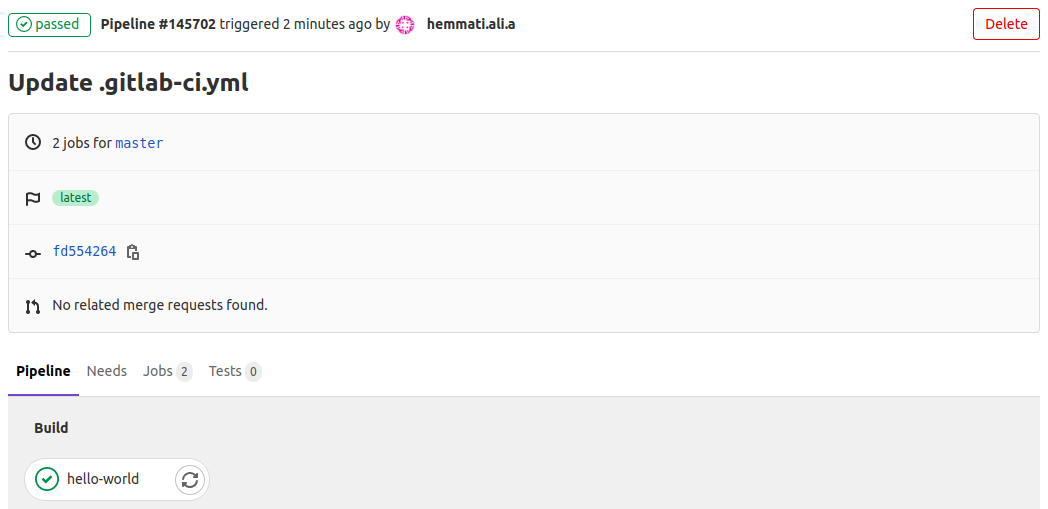Open commit fd554264 link

tap(84, 252)
